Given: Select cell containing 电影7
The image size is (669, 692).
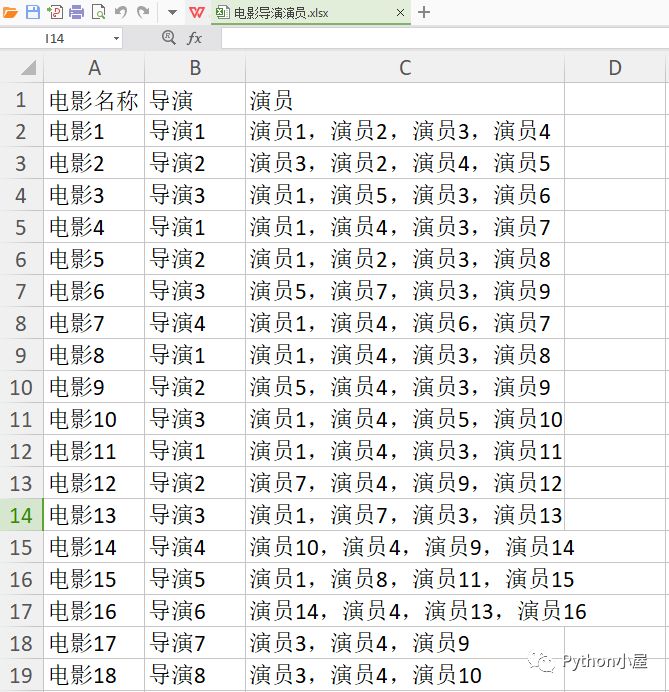Looking at the screenshot, I should 94,323.
